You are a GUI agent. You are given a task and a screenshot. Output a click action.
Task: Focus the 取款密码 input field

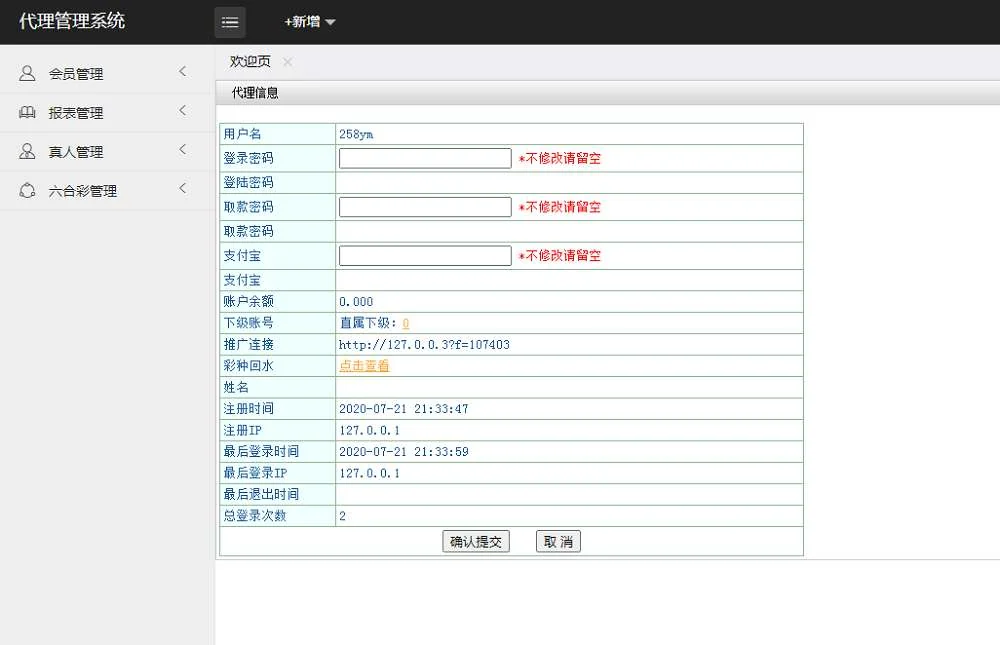click(425, 207)
